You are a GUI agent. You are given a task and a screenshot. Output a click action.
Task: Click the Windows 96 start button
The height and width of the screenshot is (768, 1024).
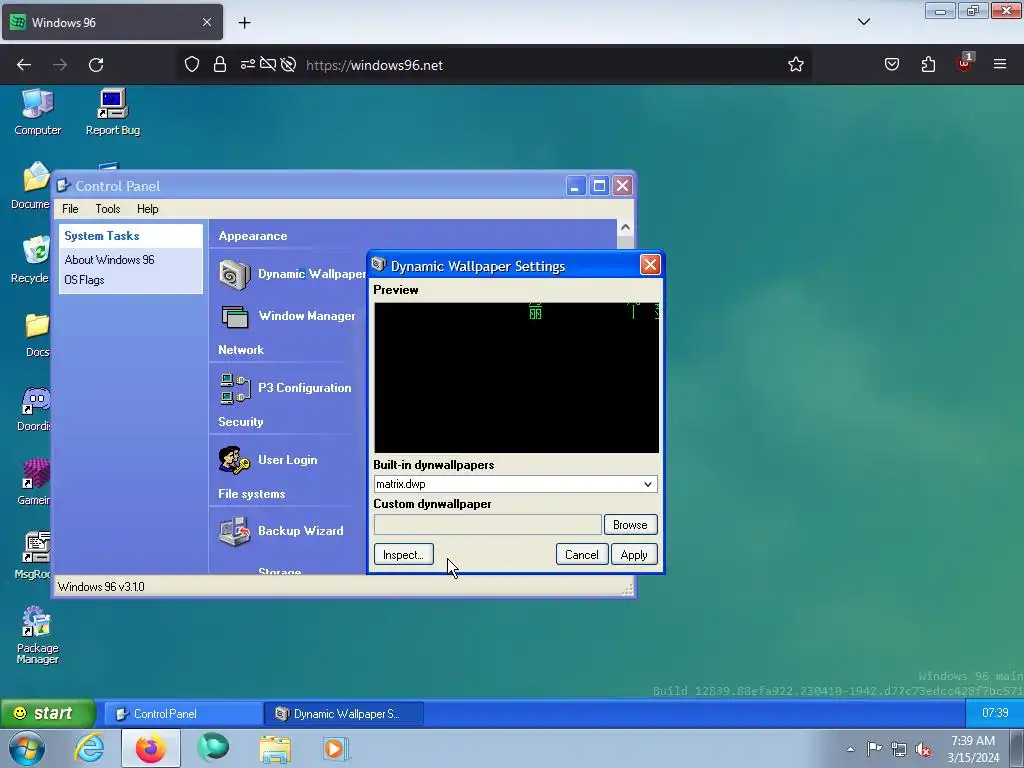point(47,713)
